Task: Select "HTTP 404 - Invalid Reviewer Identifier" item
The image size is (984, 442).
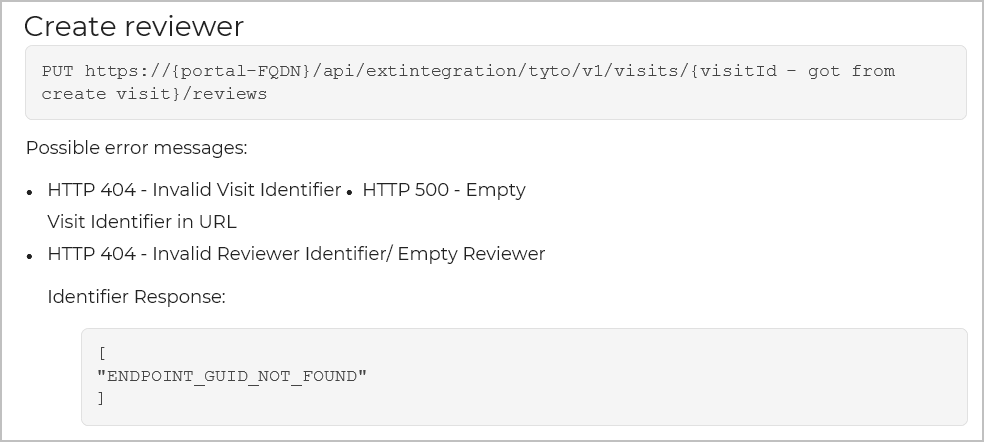Action: 217,254
